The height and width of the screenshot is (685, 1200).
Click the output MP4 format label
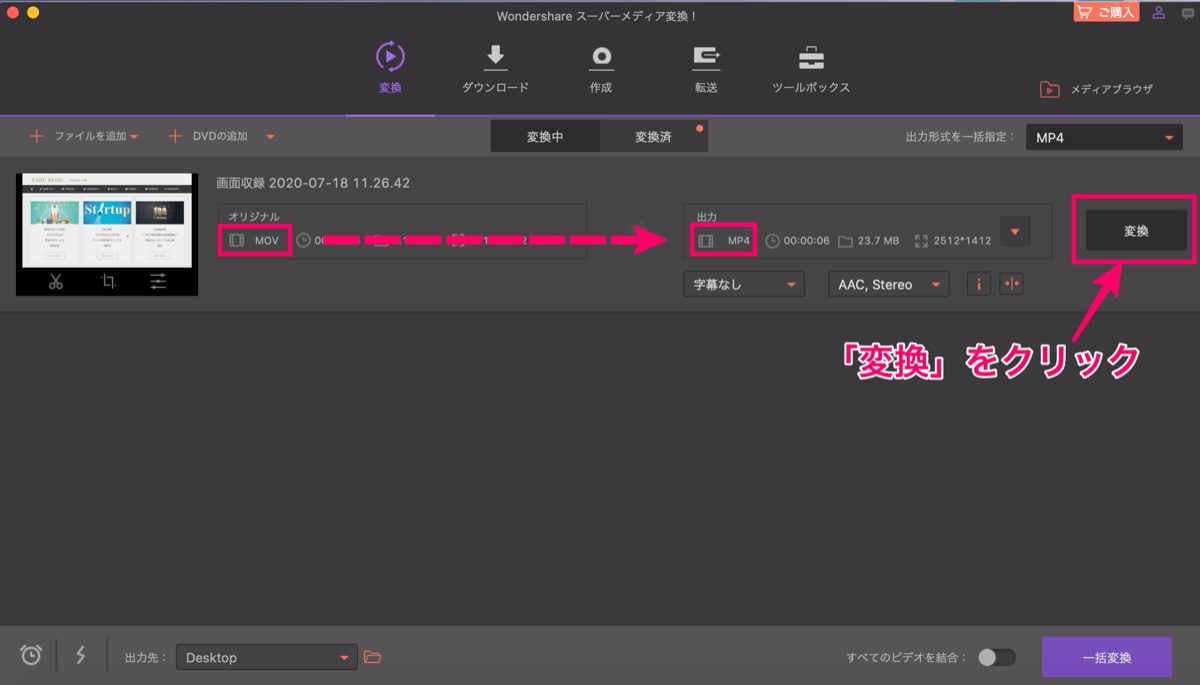click(739, 241)
